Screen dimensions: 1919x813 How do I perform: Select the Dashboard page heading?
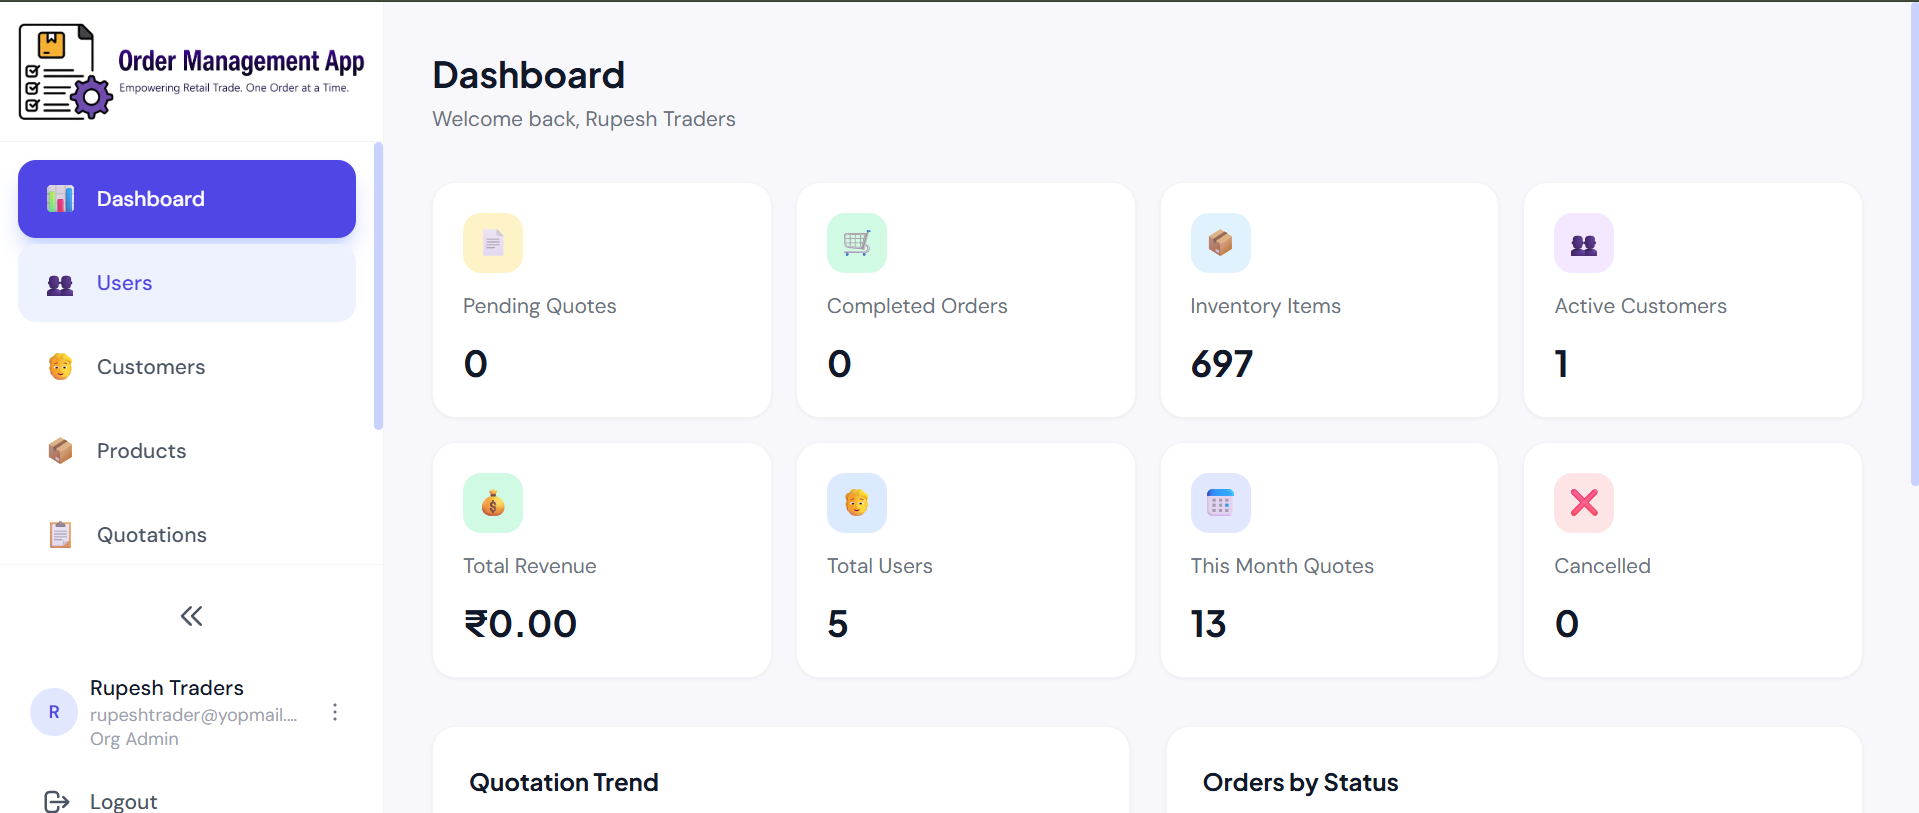[x=529, y=75]
